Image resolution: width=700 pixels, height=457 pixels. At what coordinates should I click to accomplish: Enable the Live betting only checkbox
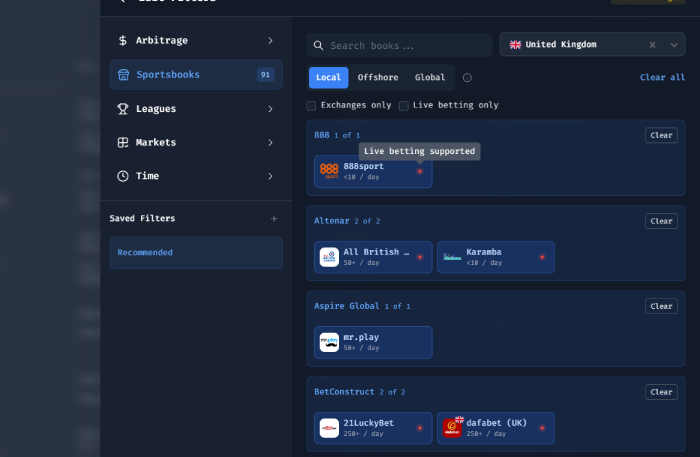coord(404,106)
